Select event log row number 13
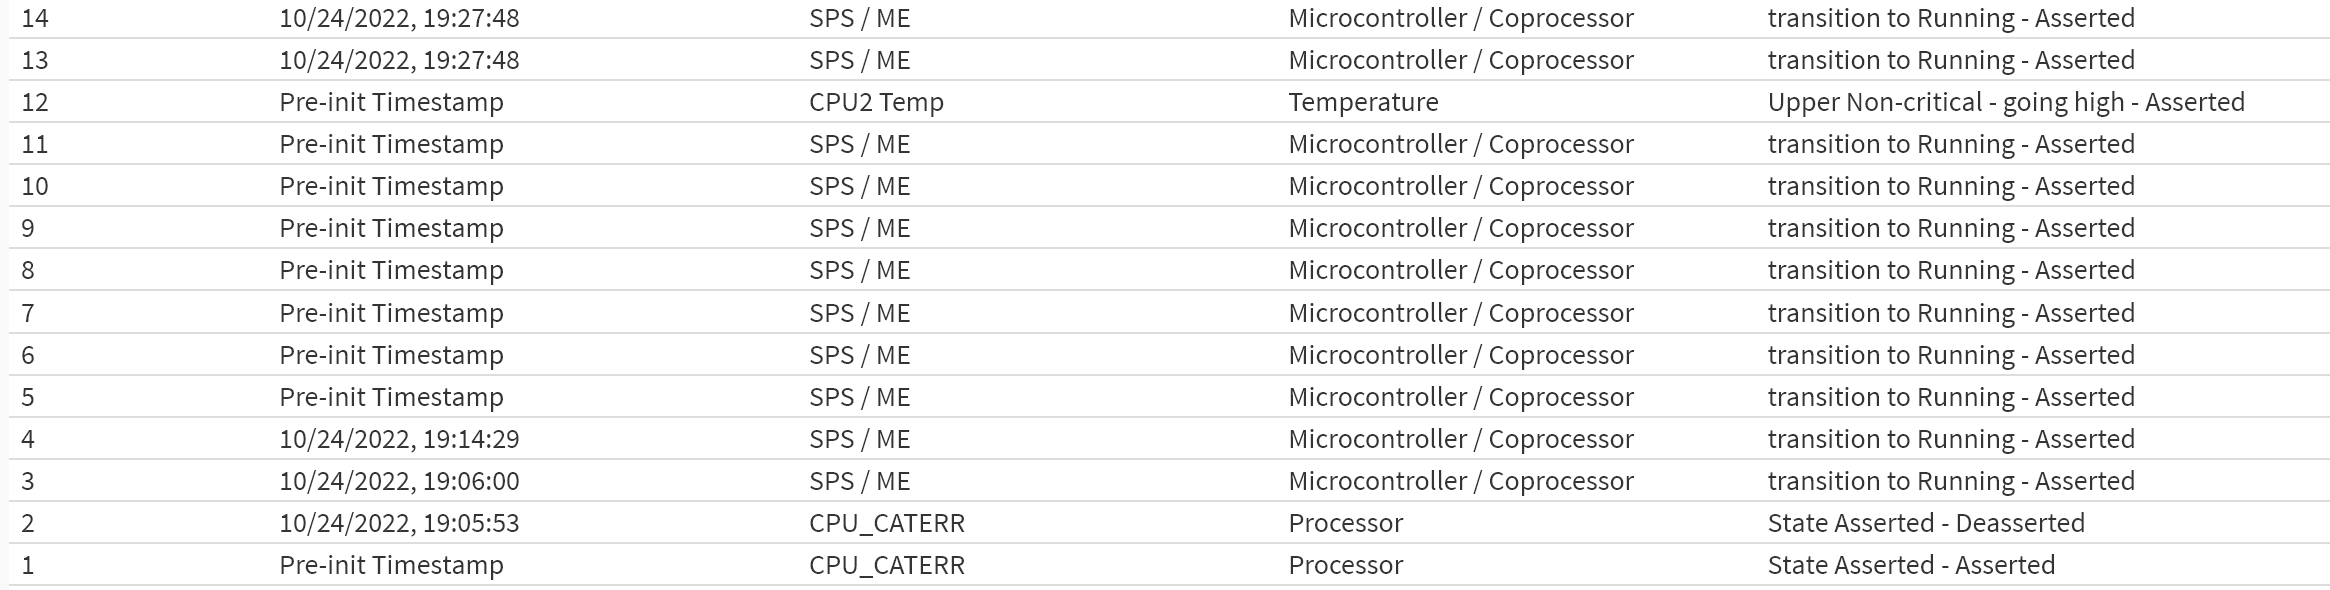The width and height of the screenshot is (2330, 590). tap(1169, 60)
